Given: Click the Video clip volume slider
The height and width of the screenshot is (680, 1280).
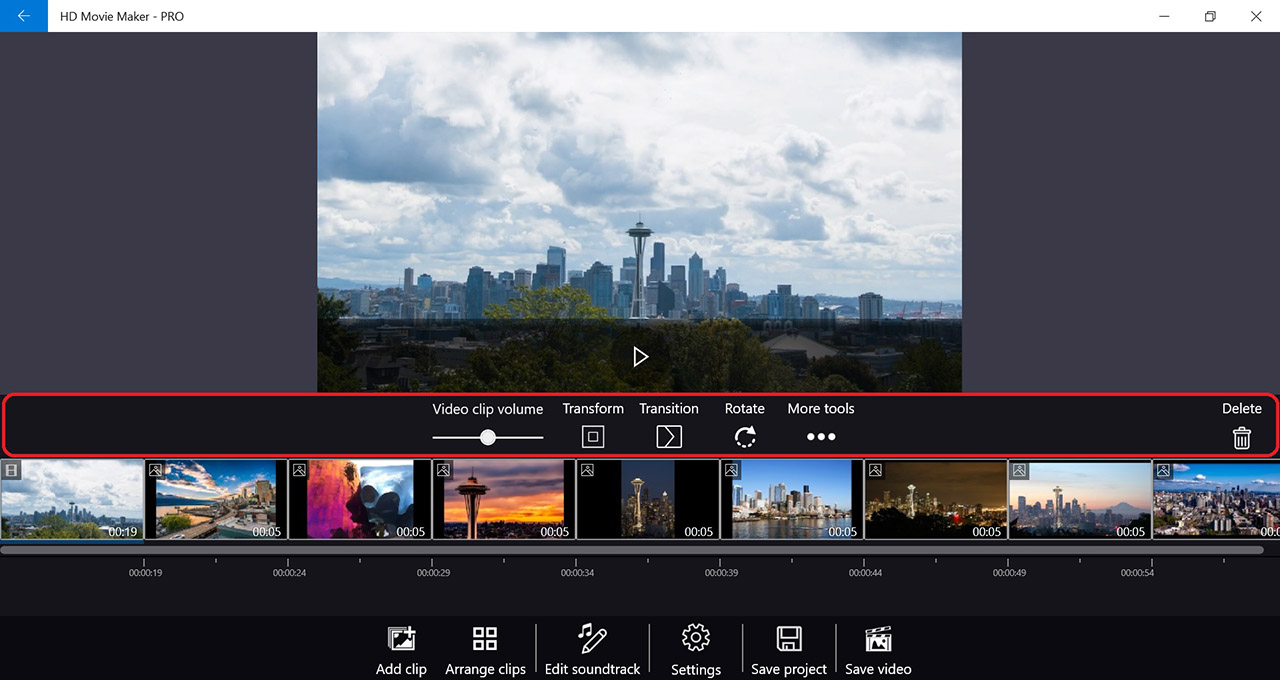Looking at the screenshot, I should click(488, 437).
